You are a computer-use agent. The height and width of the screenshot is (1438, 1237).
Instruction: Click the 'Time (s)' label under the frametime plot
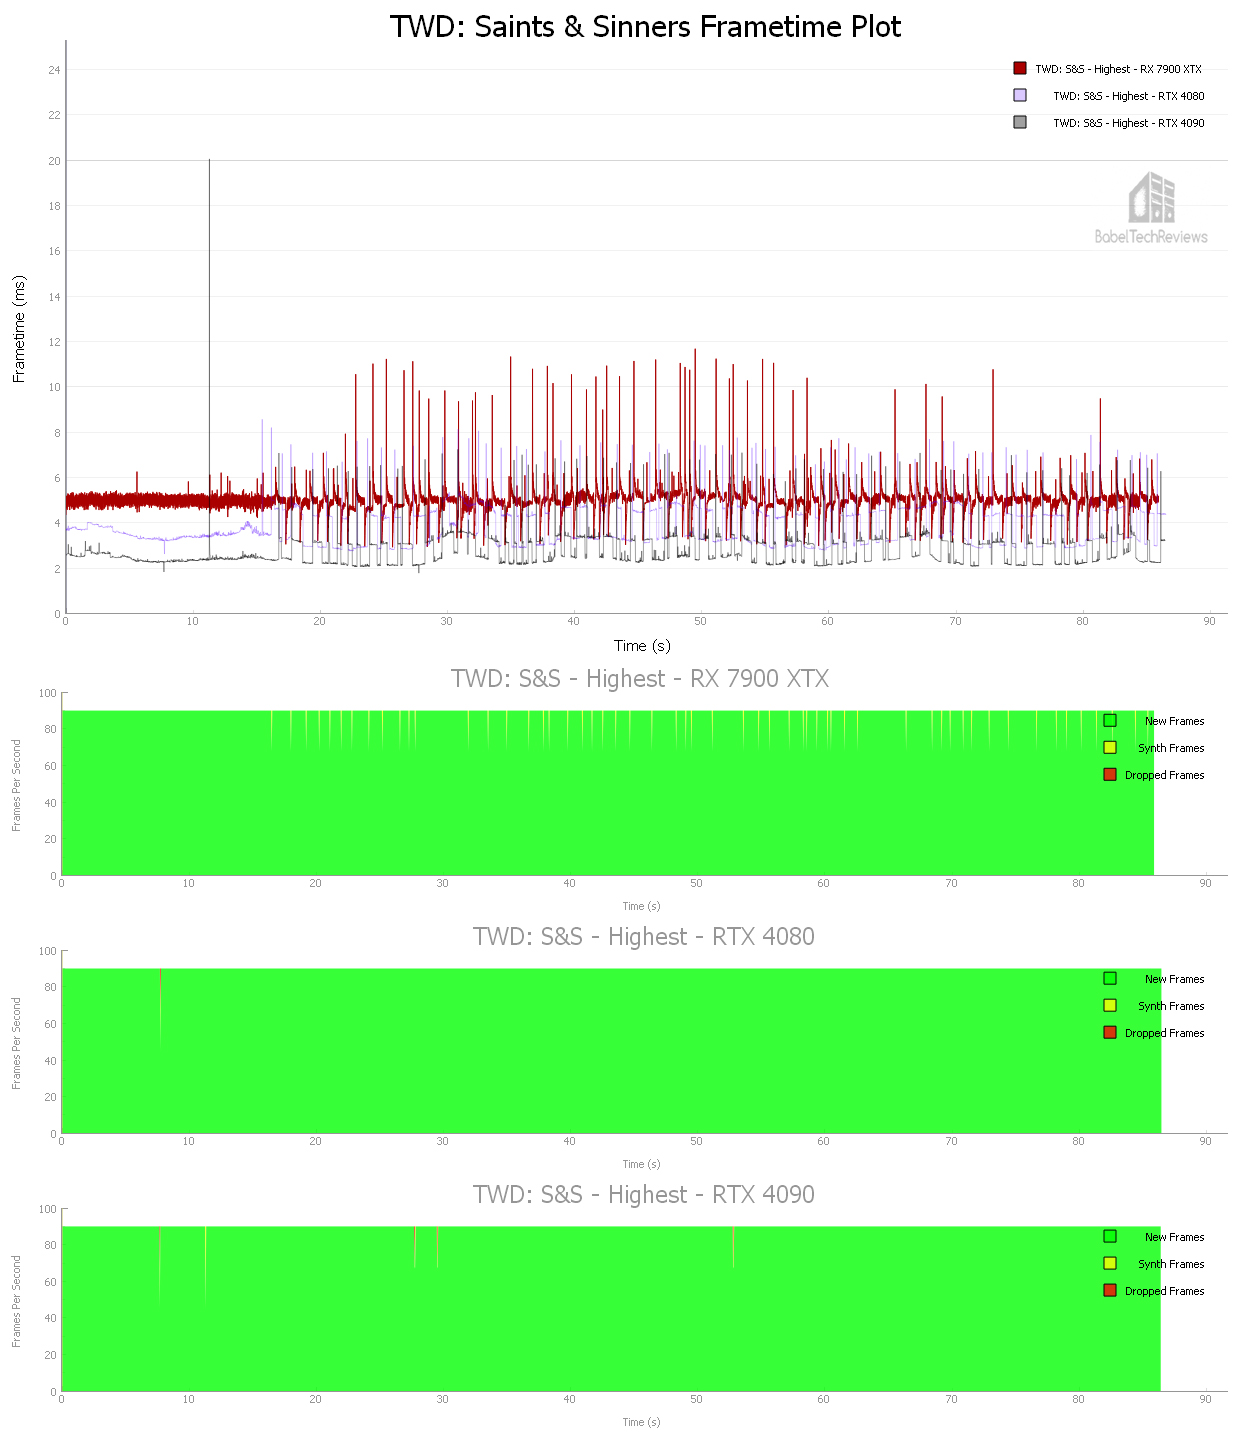point(642,646)
